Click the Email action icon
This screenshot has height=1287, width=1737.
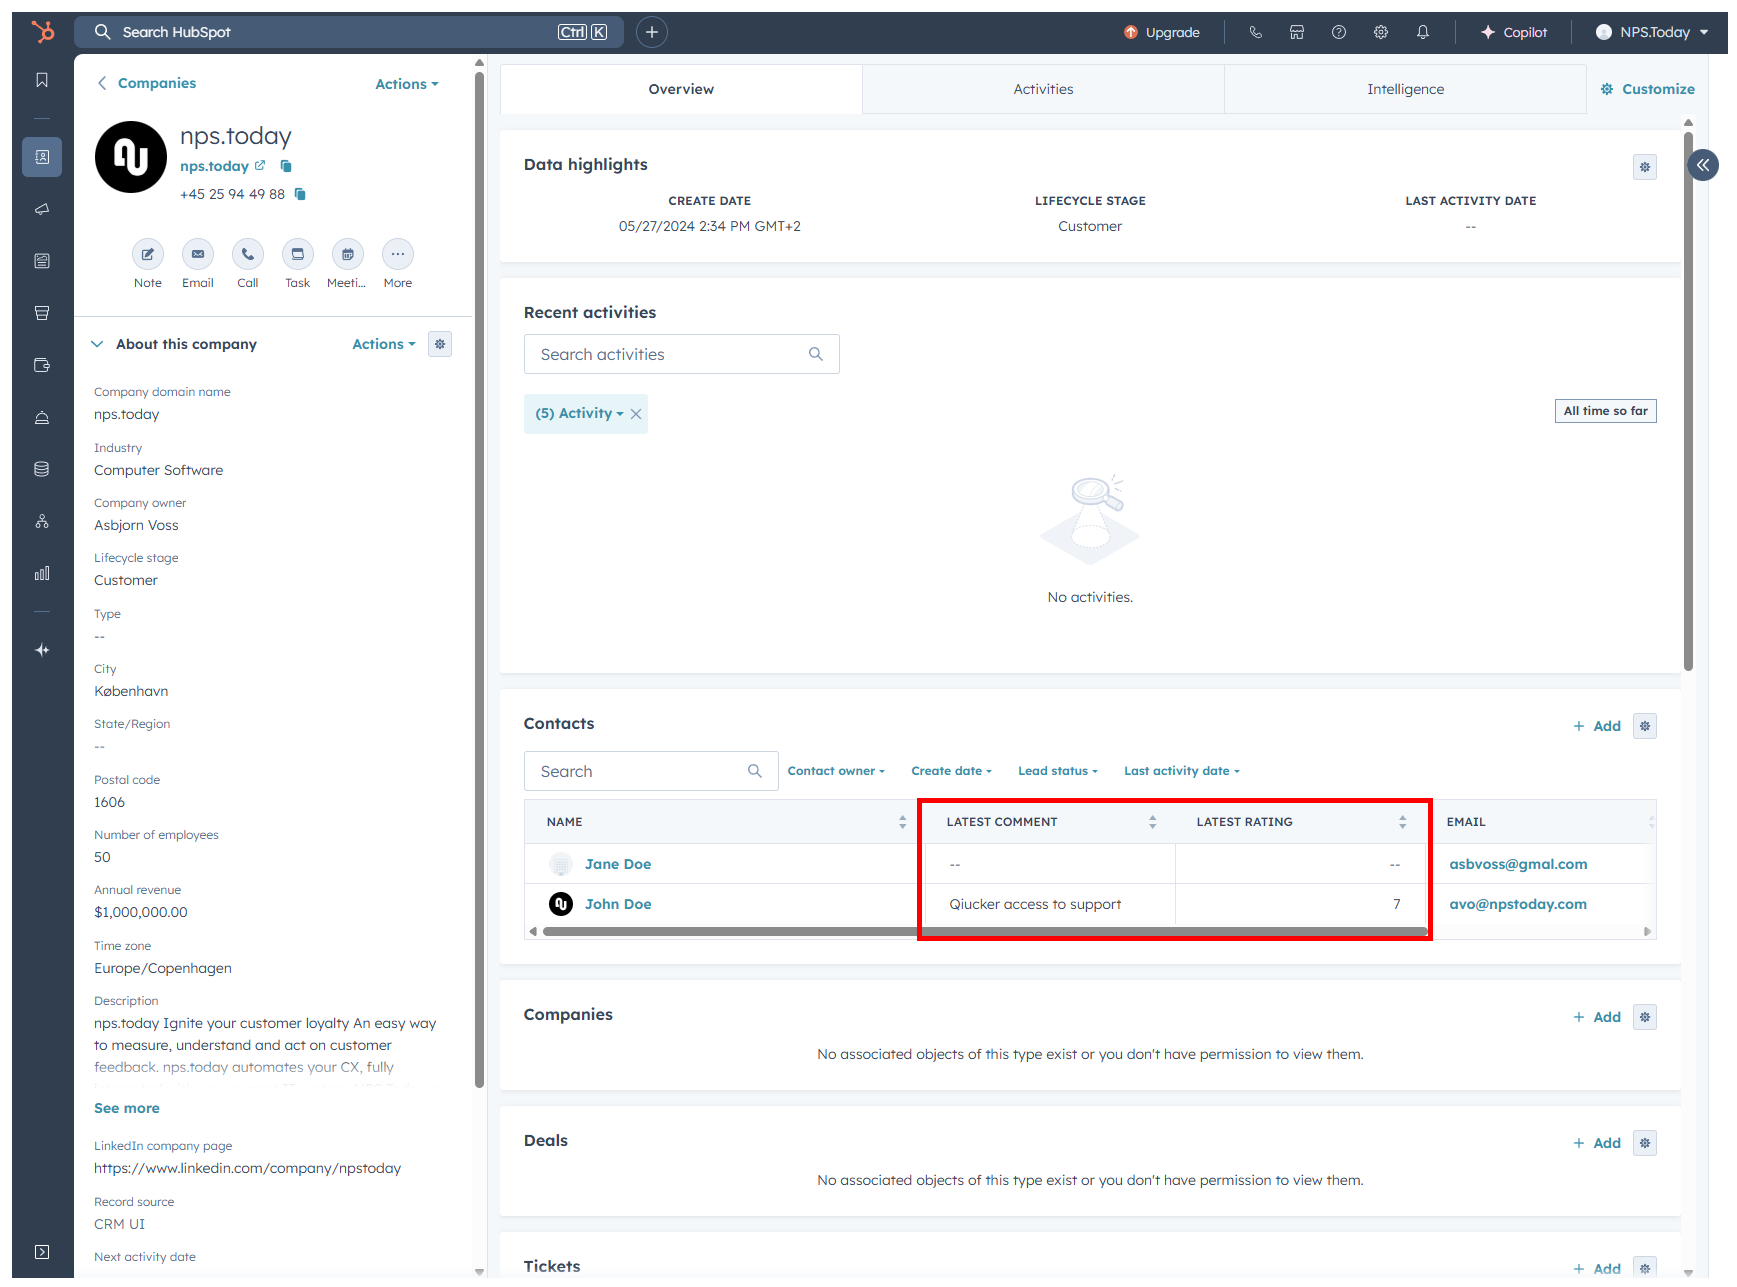197,254
